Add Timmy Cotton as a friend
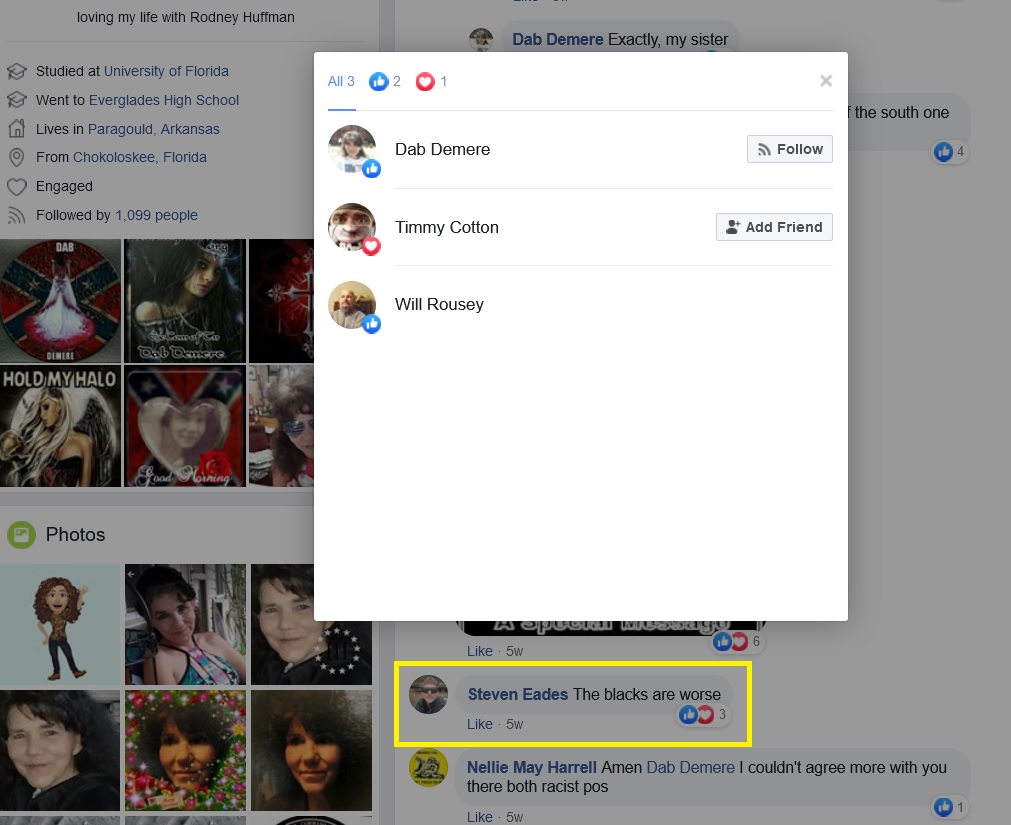The image size is (1011, 825). pyautogui.click(x=774, y=227)
